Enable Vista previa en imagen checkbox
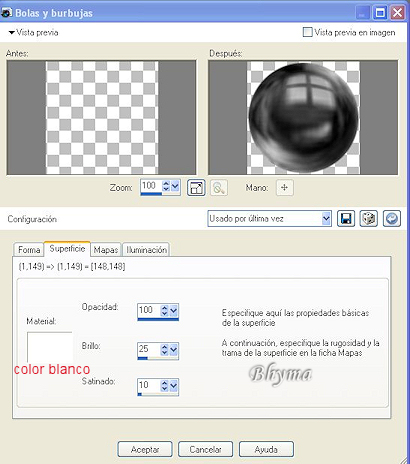The width and height of the screenshot is (410, 464). (x=307, y=32)
